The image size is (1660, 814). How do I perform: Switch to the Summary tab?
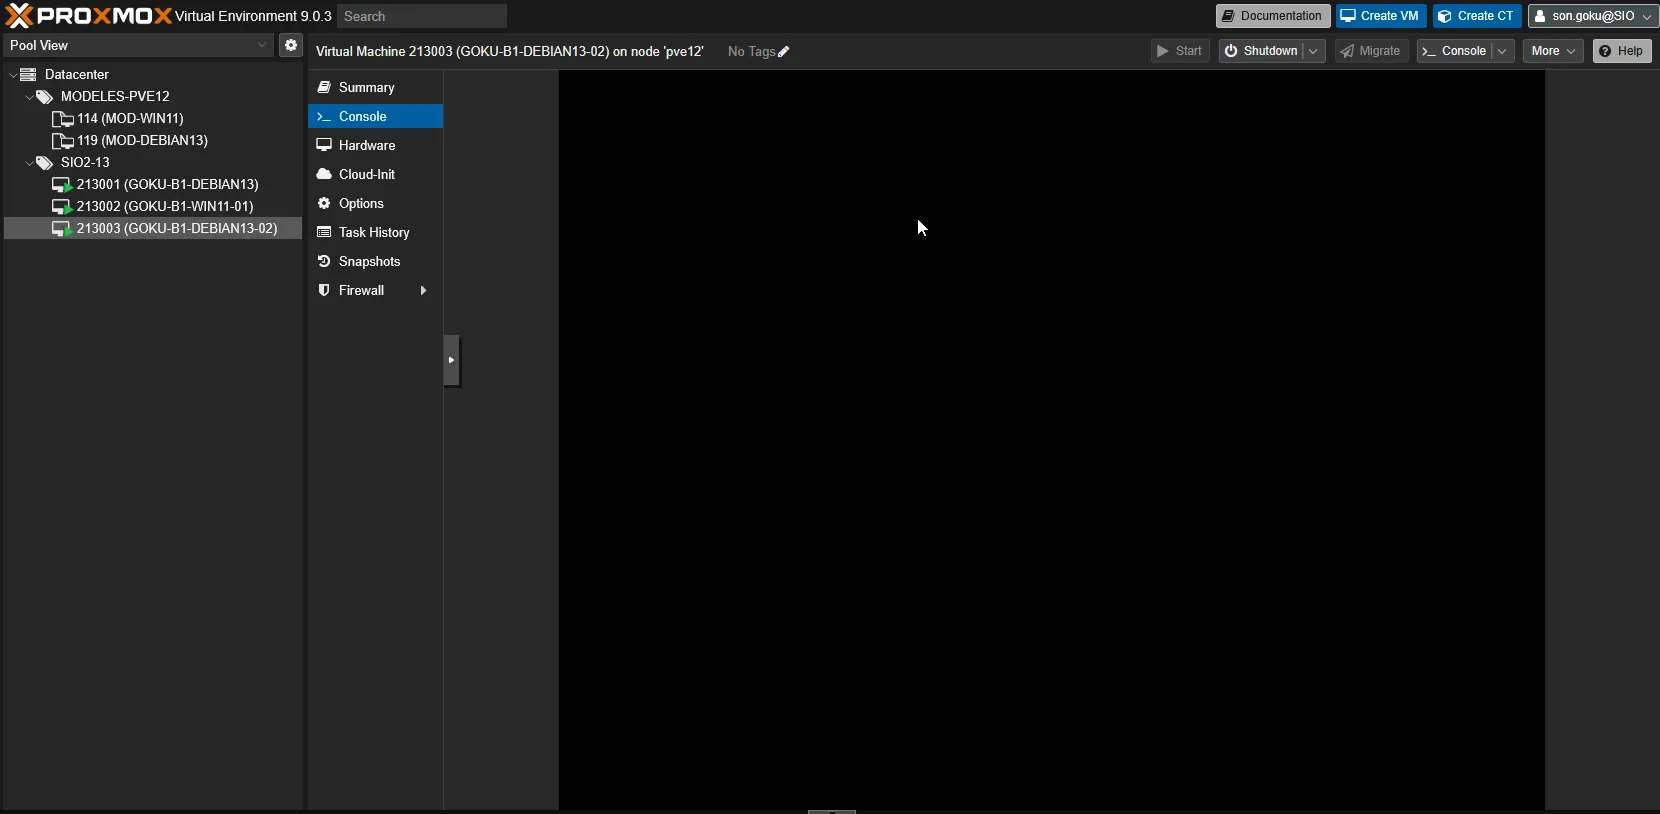pos(366,87)
